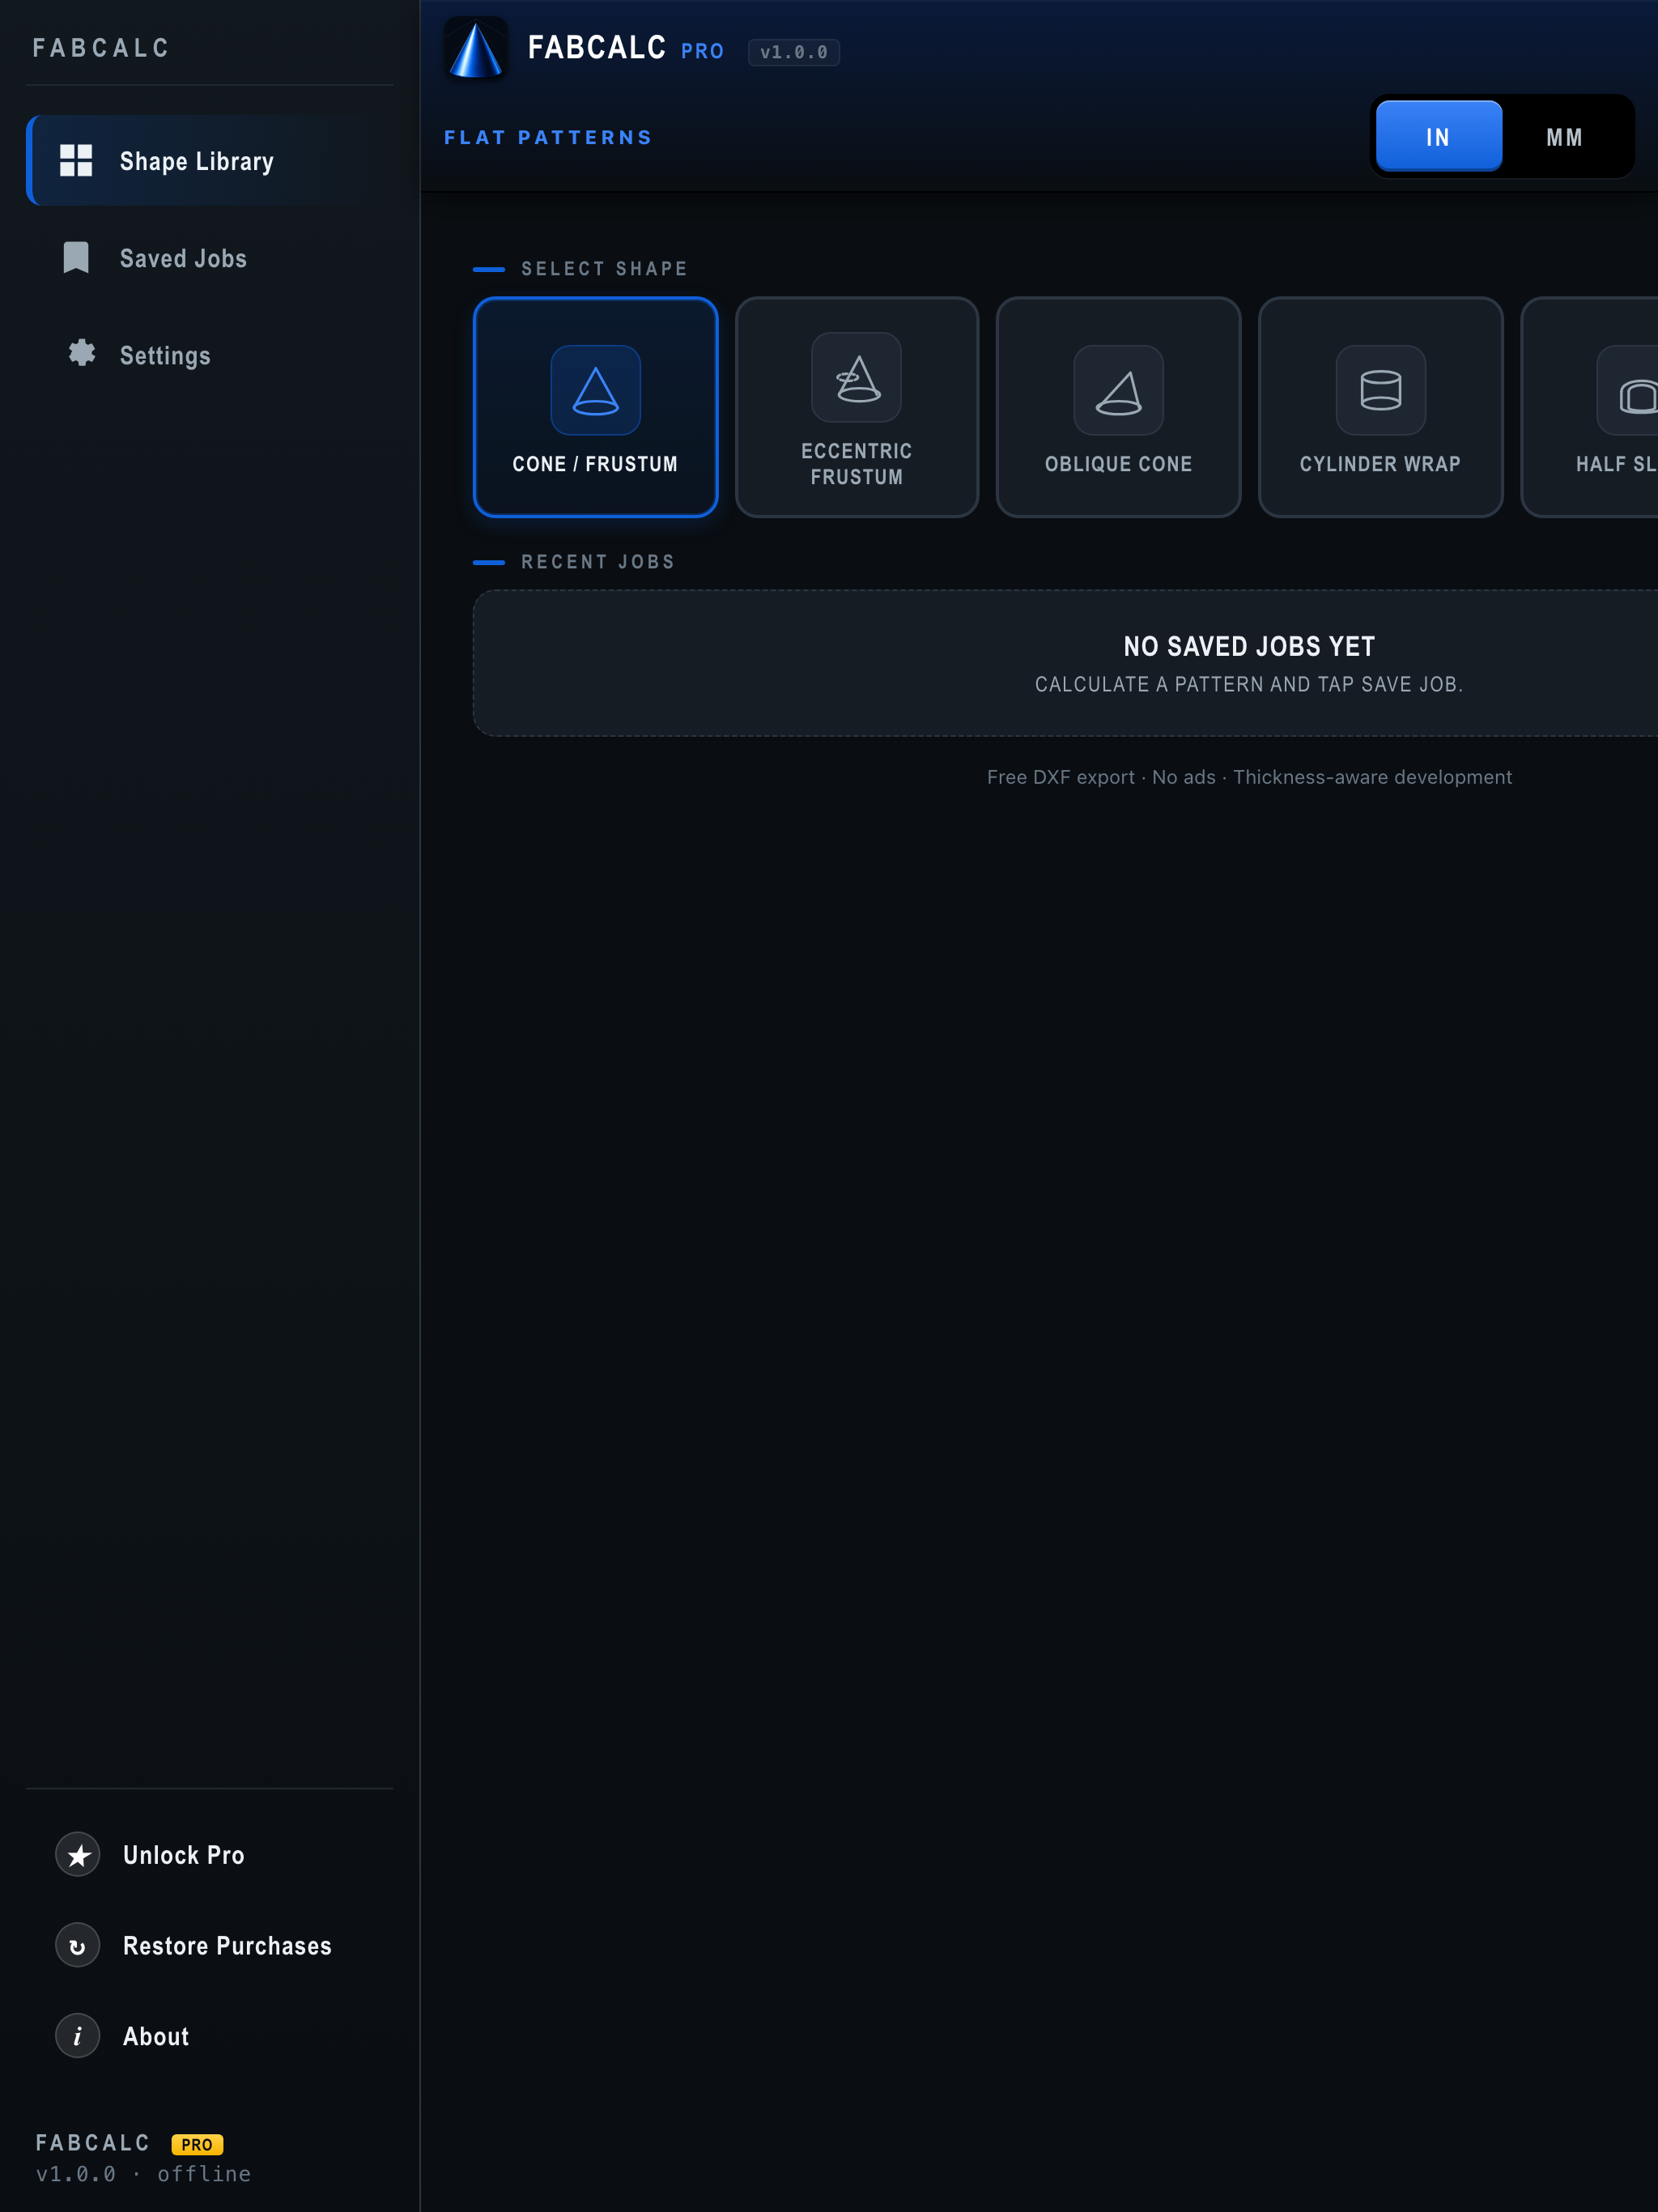
Task: Click the 'FLAT PATTERNS' heading
Action: 548,137
